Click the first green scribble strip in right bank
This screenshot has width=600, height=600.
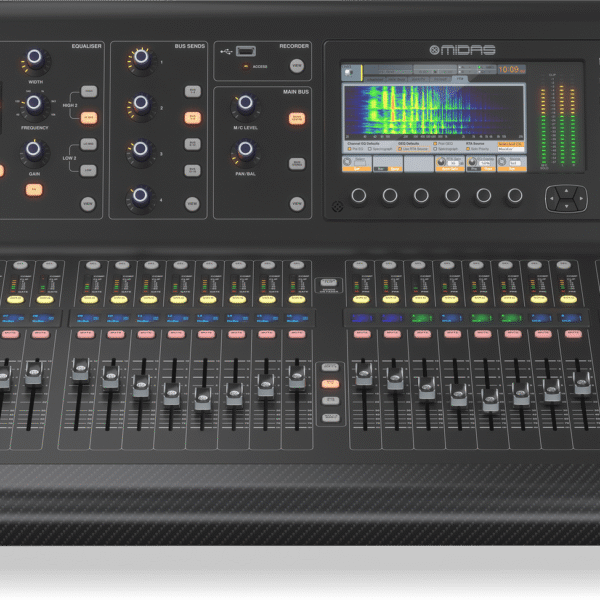tap(422, 318)
